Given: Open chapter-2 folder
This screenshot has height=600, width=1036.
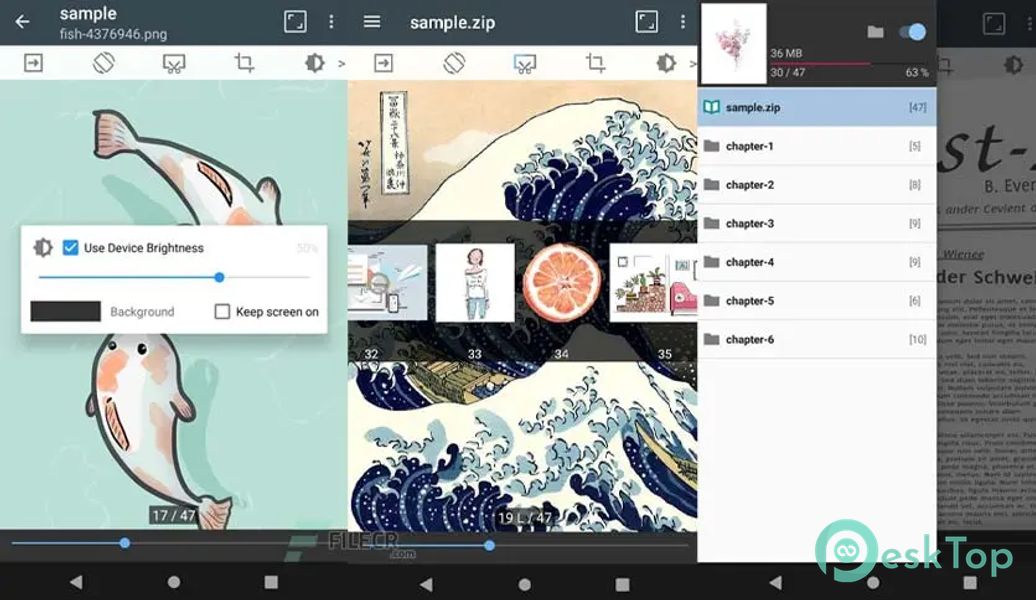Looking at the screenshot, I should coord(817,185).
